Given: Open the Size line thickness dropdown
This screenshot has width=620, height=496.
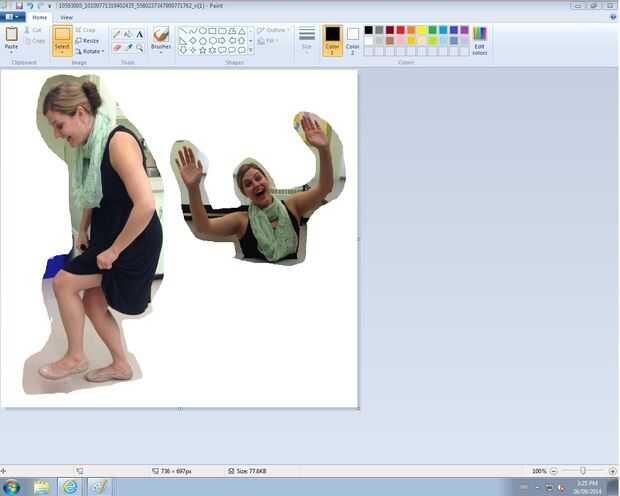Looking at the screenshot, I should pyautogui.click(x=307, y=40).
